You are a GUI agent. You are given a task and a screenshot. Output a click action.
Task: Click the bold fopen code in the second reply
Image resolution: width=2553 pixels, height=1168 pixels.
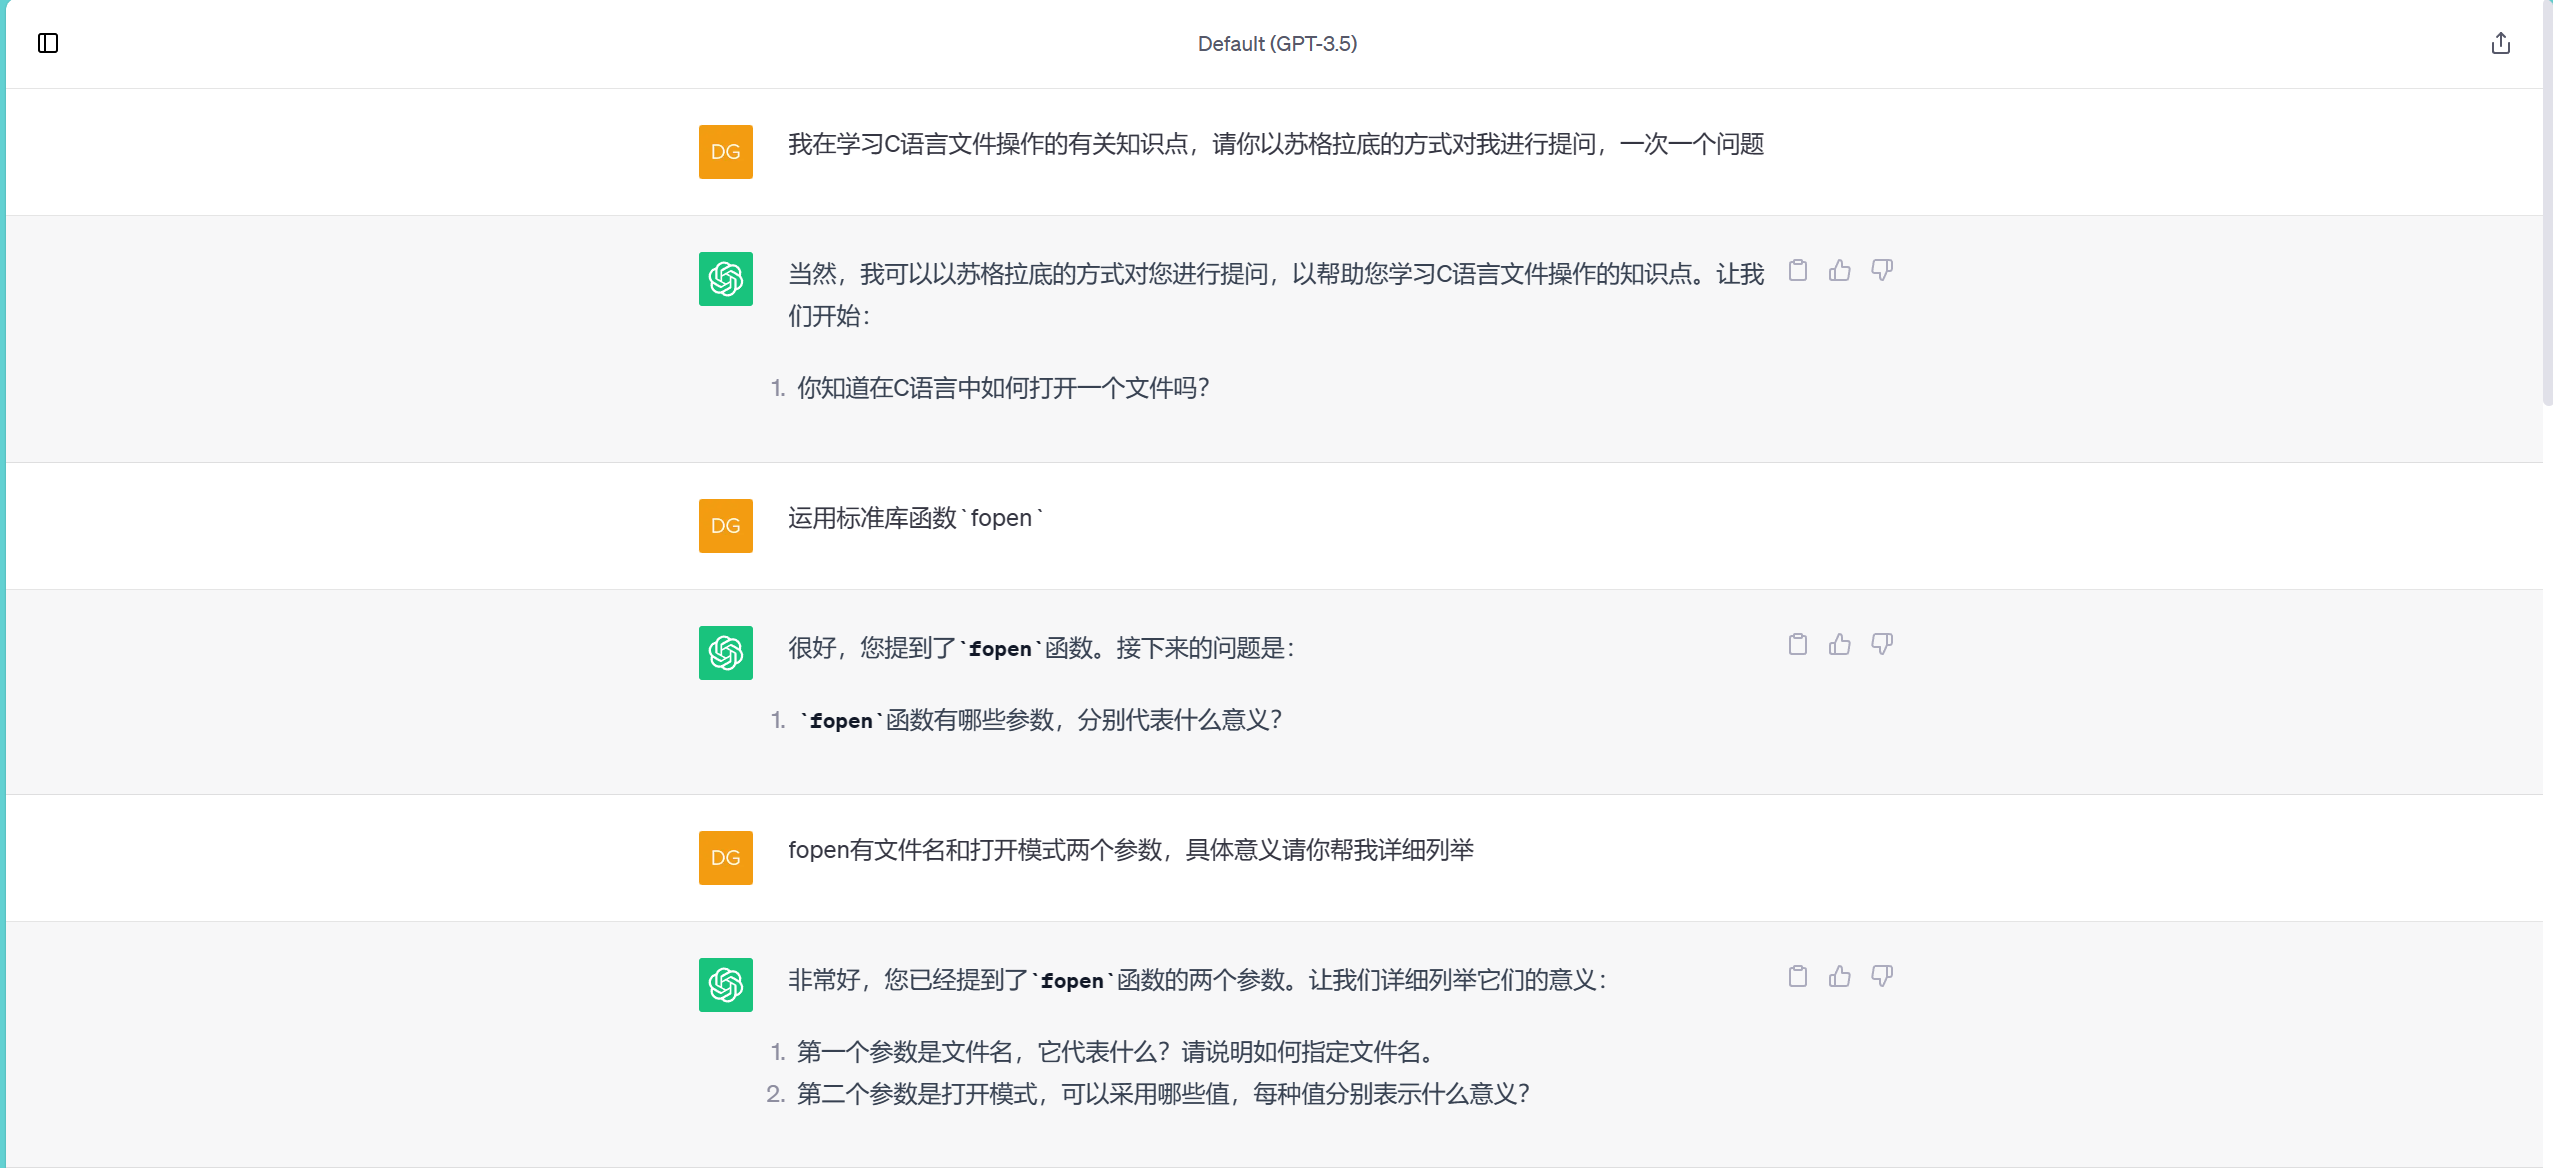999,649
